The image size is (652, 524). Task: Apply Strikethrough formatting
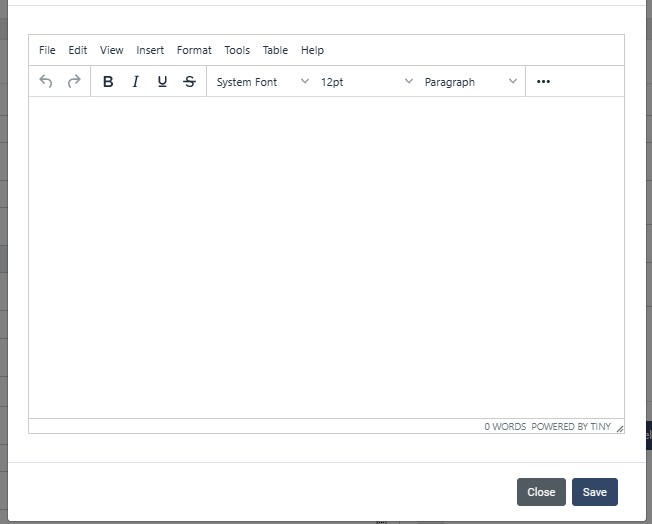point(190,82)
